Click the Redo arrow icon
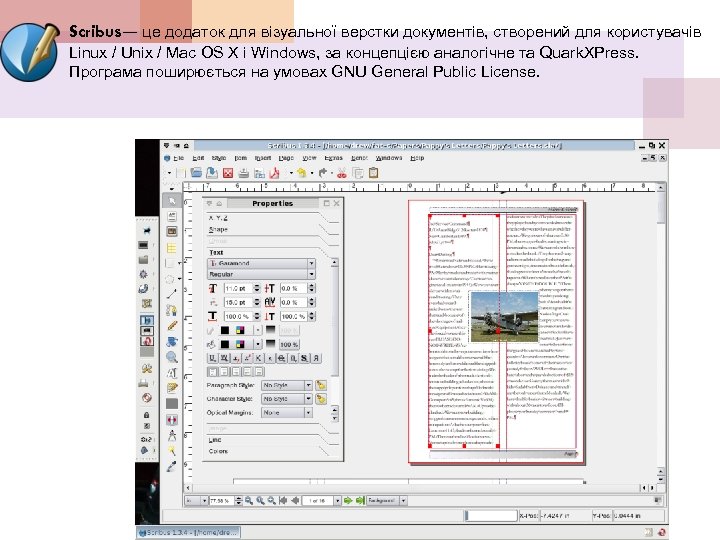The width and height of the screenshot is (720, 540). coord(323,173)
